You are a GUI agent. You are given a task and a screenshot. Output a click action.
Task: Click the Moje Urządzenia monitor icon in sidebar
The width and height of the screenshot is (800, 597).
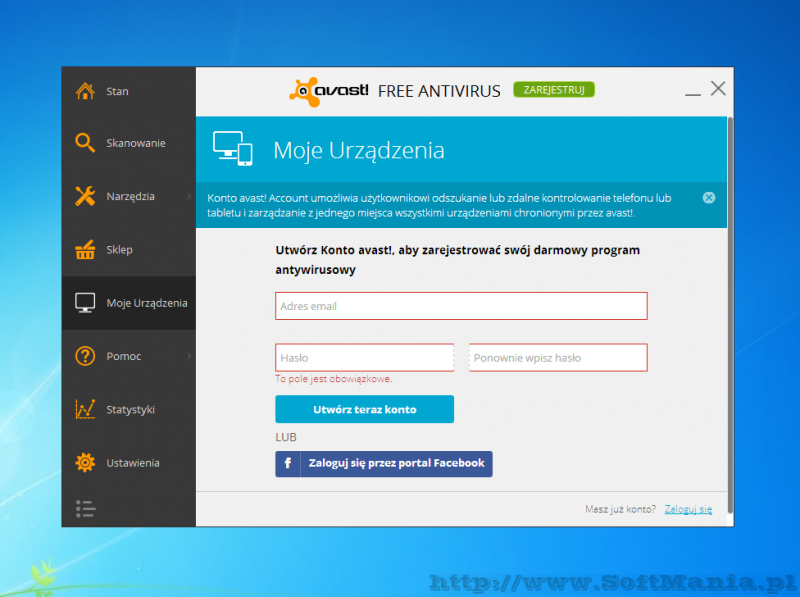coord(85,303)
